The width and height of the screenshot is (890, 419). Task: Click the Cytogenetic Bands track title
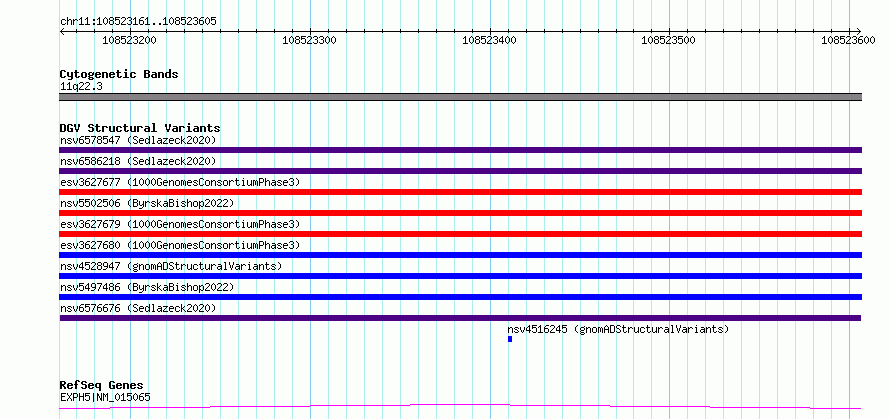pyautogui.click(x=119, y=74)
